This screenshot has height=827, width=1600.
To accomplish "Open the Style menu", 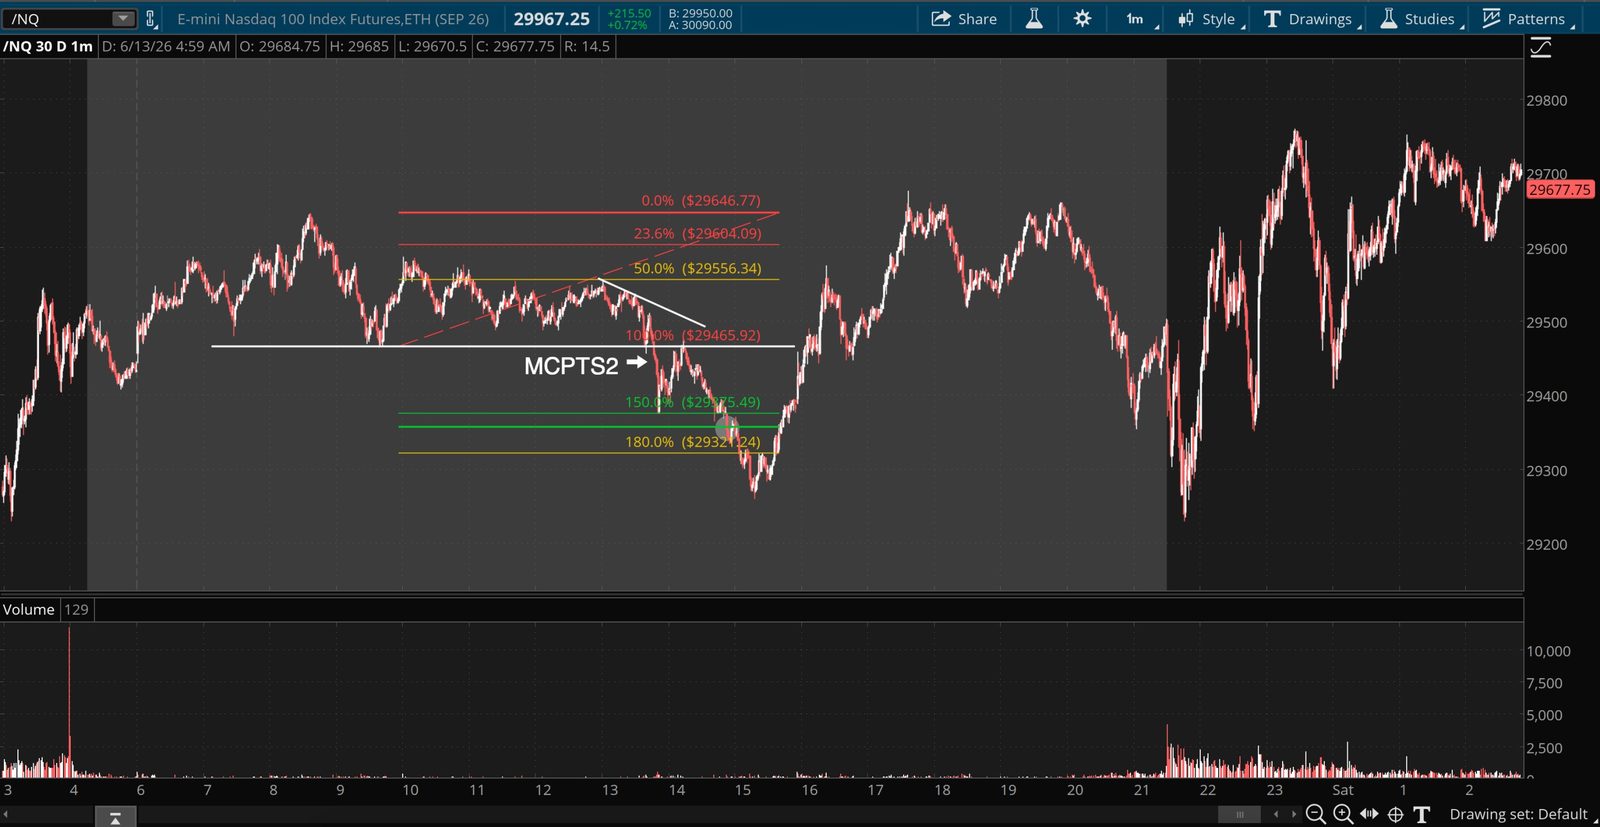I will click(1211, 18).
